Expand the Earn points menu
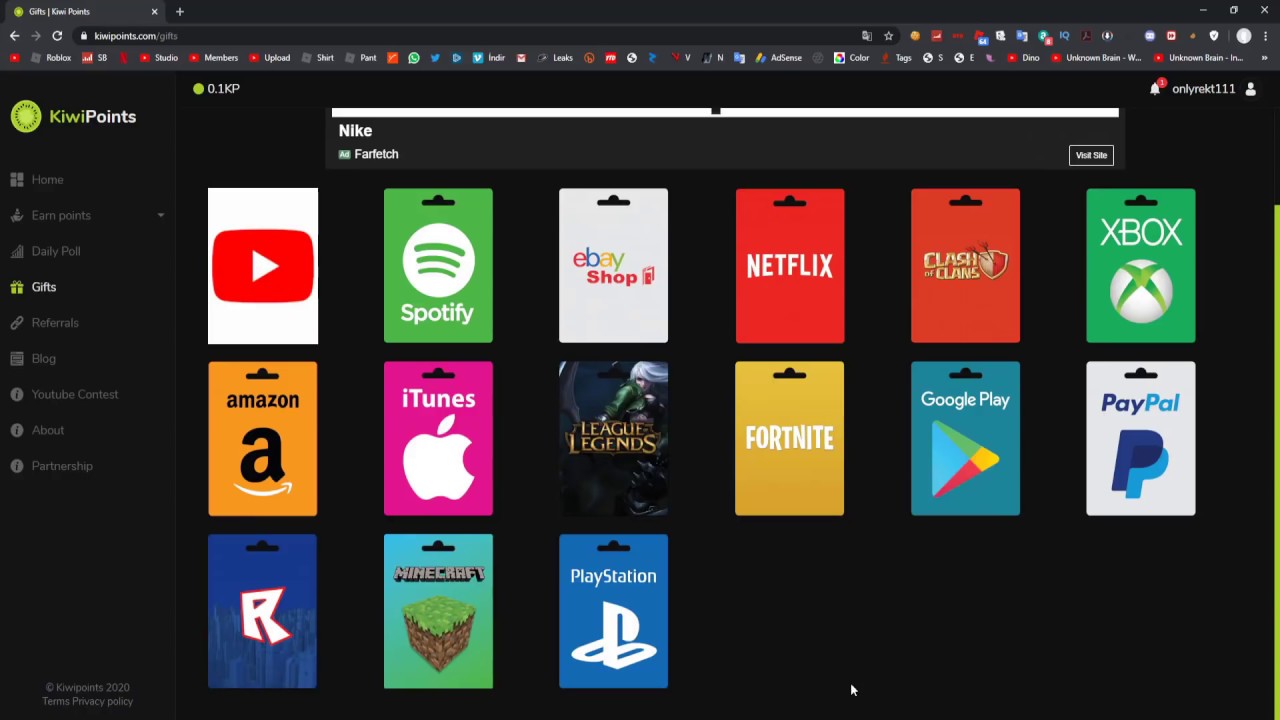The height and width of the screenshot is (720, 1280). (x=88, y=215)
